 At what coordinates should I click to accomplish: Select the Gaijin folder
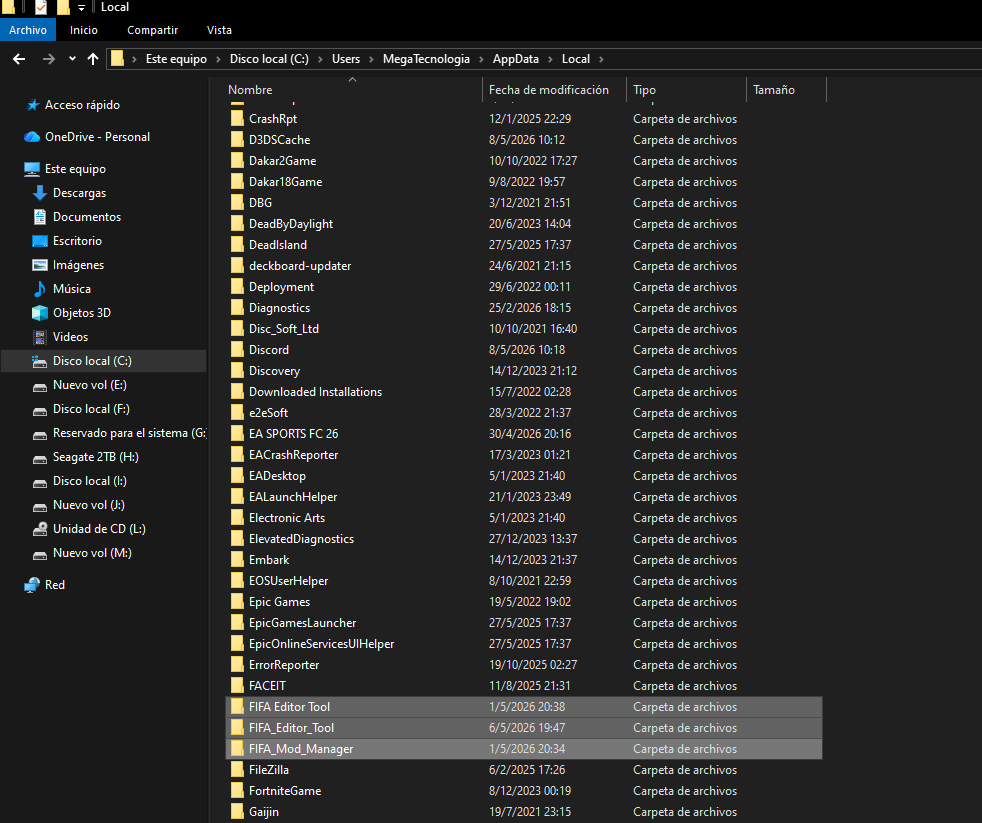(x=264, y=812)
